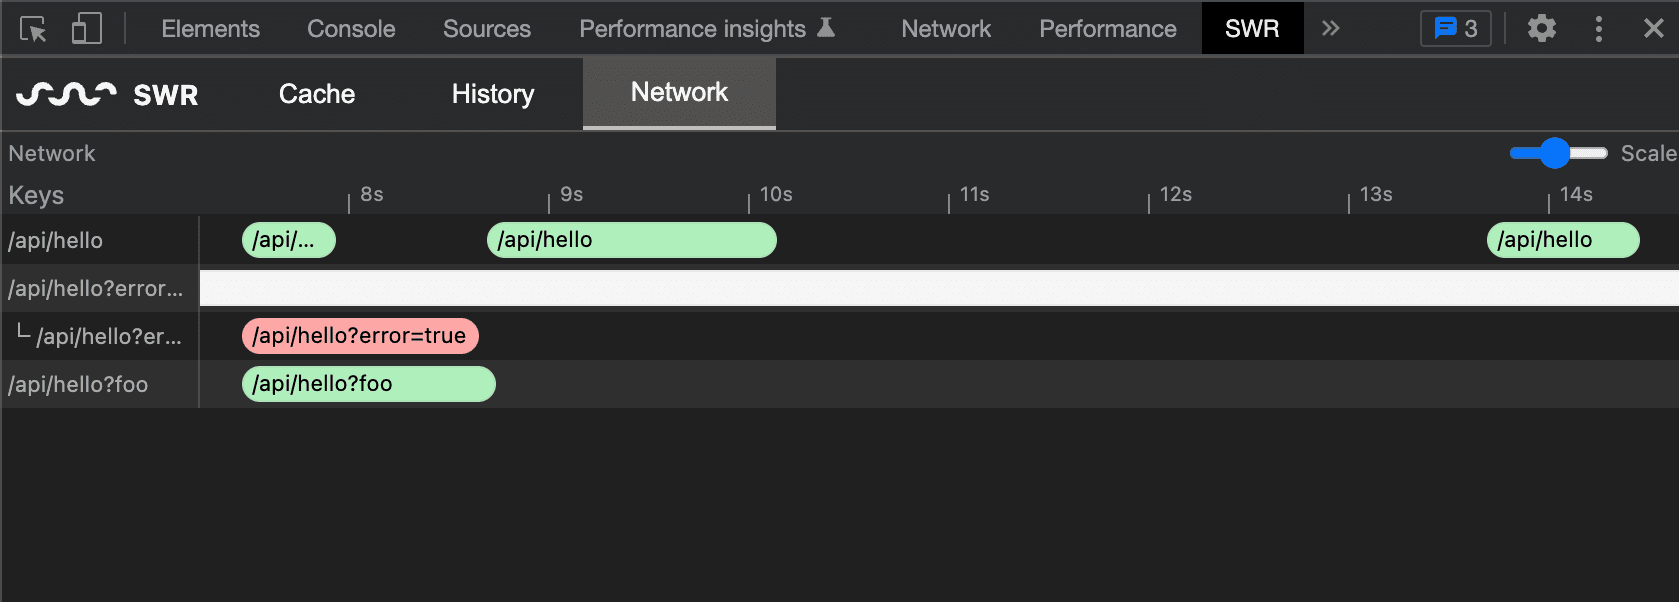Open the Sources panel
The height and width of the screenshot is (602, 1679).
tap(486, 28)
